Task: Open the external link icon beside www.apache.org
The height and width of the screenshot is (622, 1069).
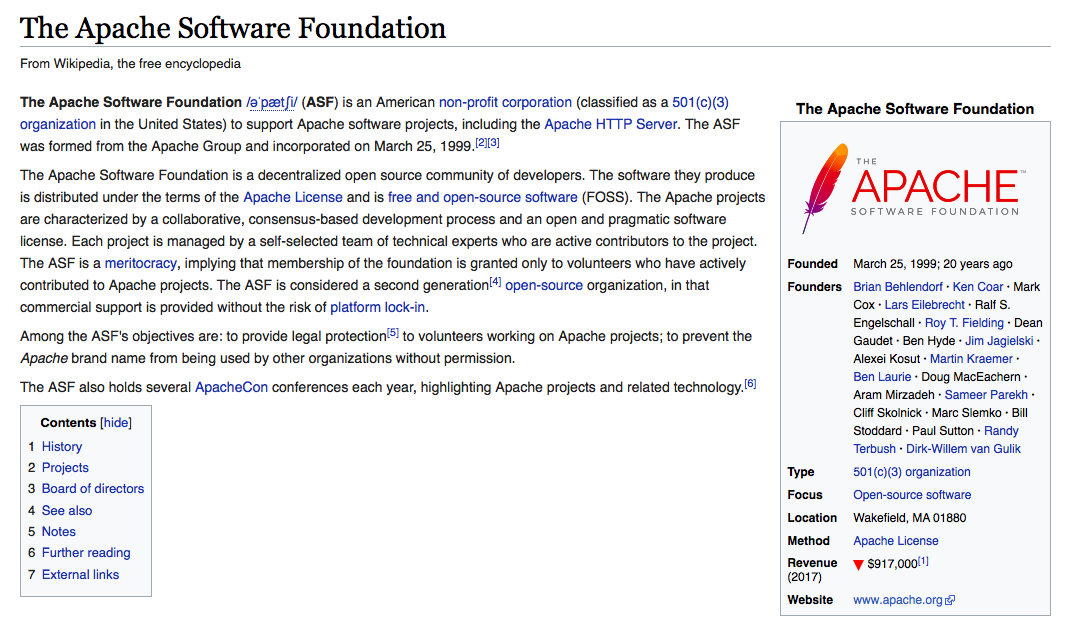Action: (950, 600)
